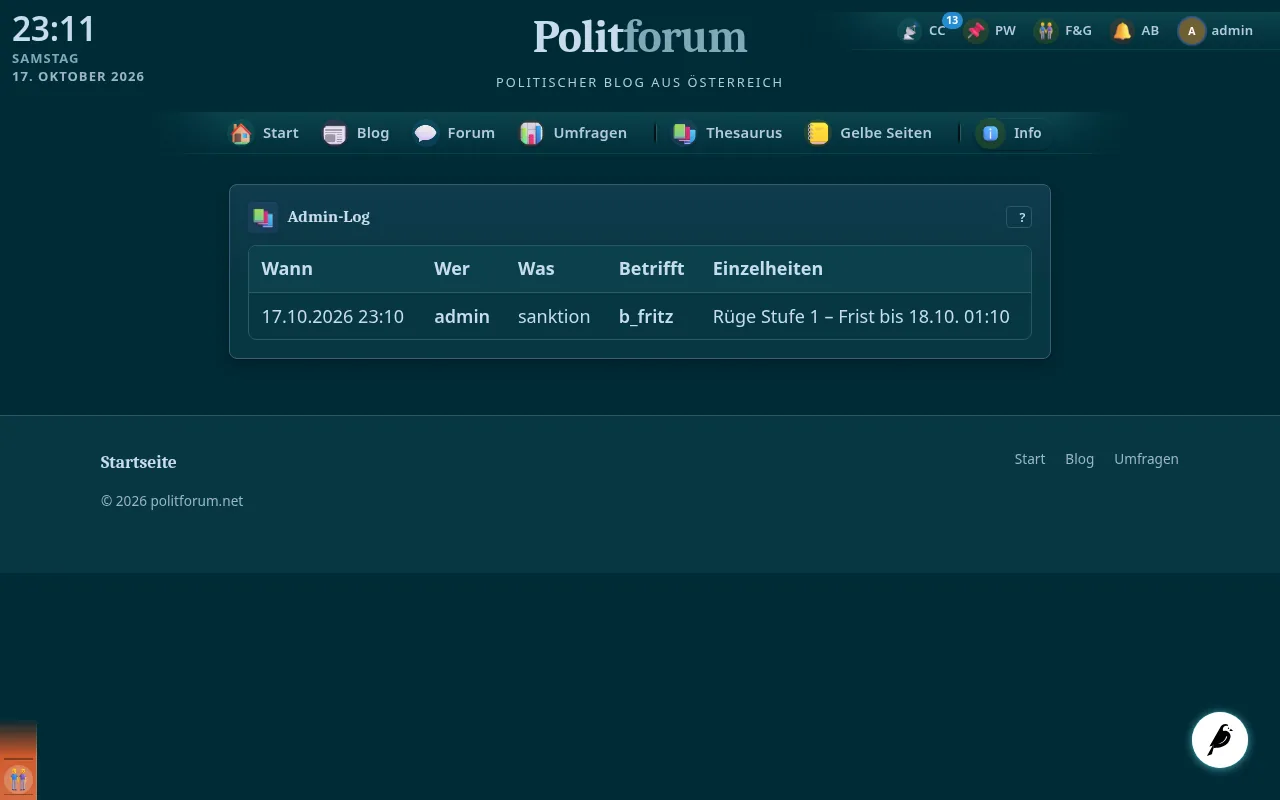The height and width of the screenshot is (800, 1280).
Task: Select Thesaurus in main navigation
Action: coord(744,133)
